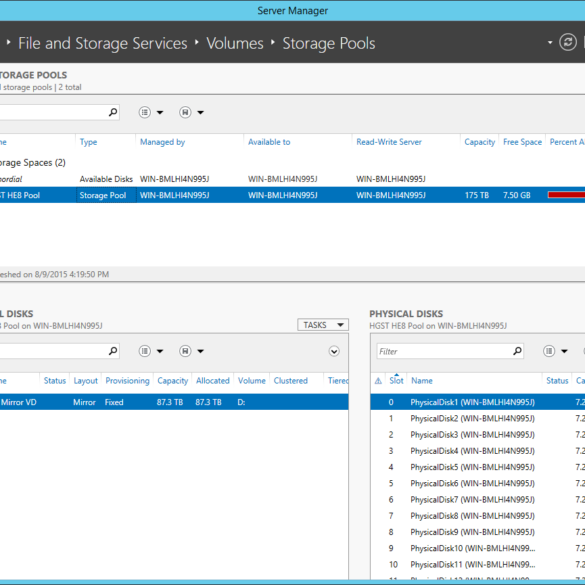The image size is (585, 585).
Task: Expand dropdown arrow beside Storage Pools list options
Action: coord(160,112)
